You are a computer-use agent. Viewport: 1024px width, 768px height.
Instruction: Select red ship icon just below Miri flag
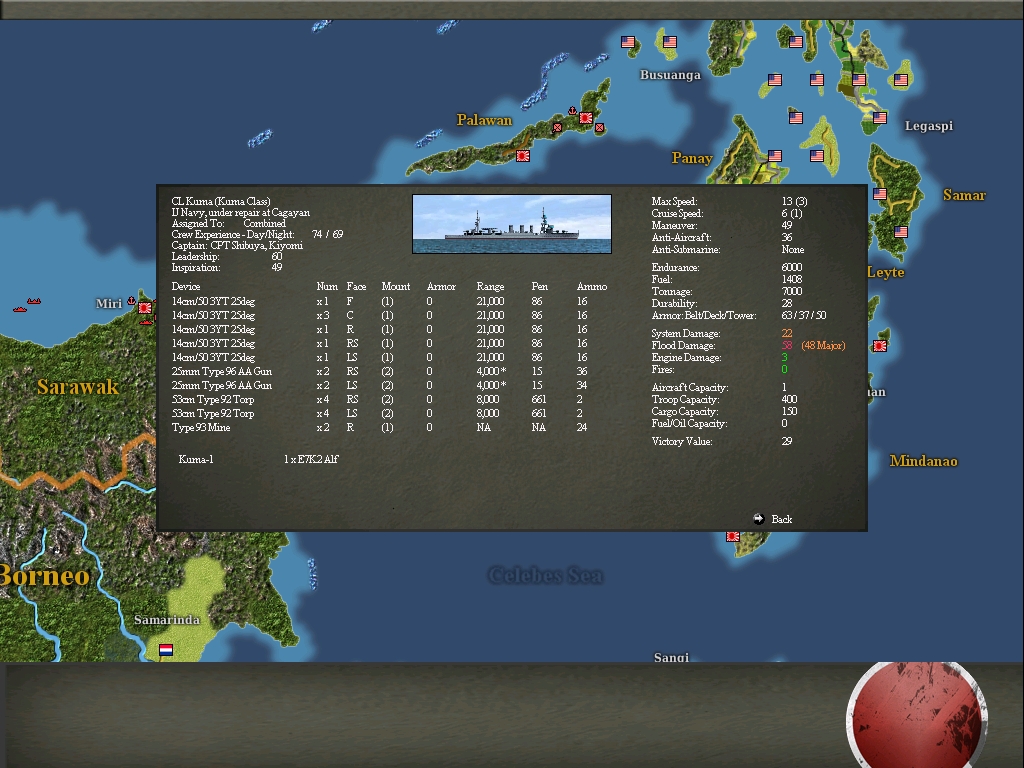(146, 321)
